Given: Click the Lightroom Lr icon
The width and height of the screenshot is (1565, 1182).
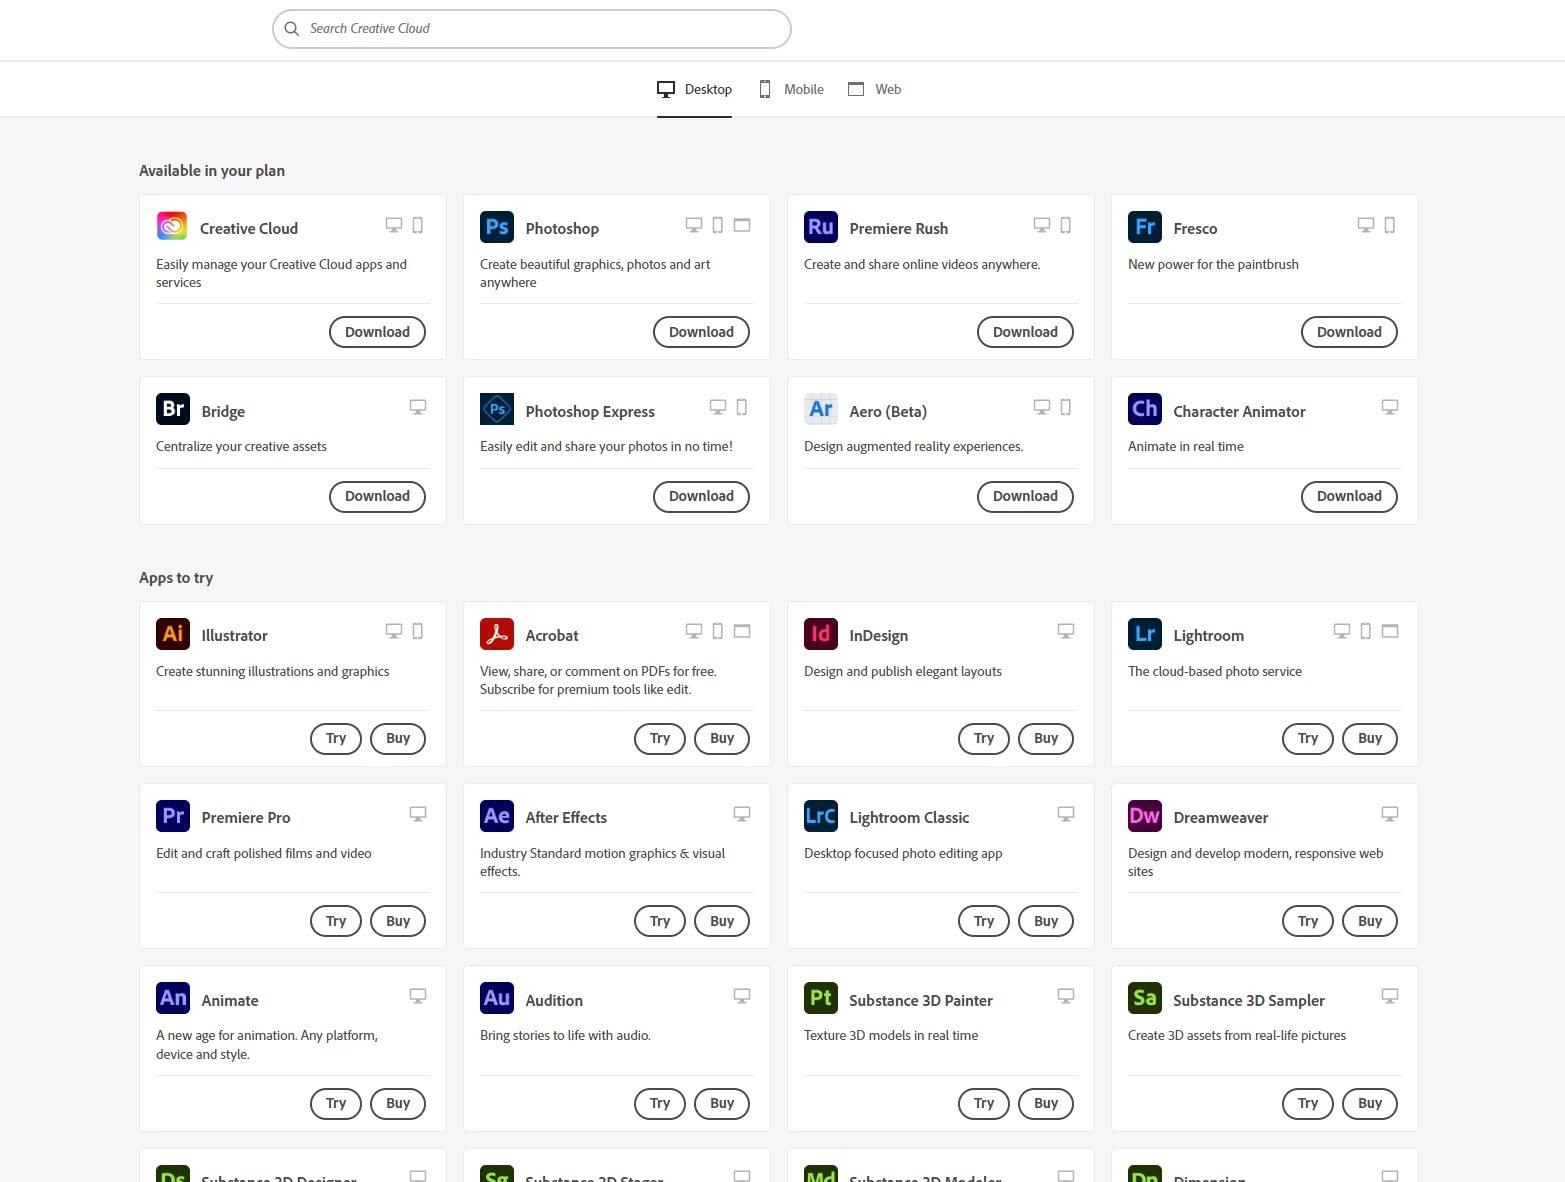Looking at the screenshot, I should tap(1145, 633).
